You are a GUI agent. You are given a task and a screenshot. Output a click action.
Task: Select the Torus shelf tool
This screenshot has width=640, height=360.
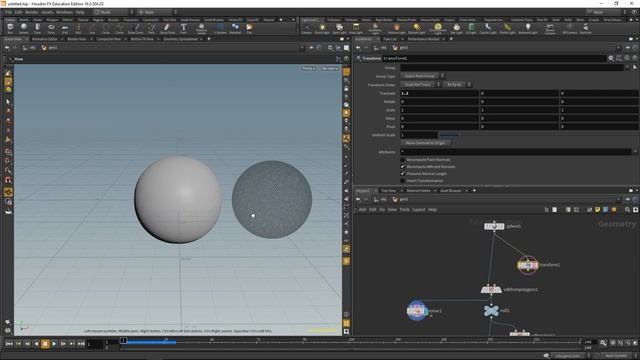[51, 28]
